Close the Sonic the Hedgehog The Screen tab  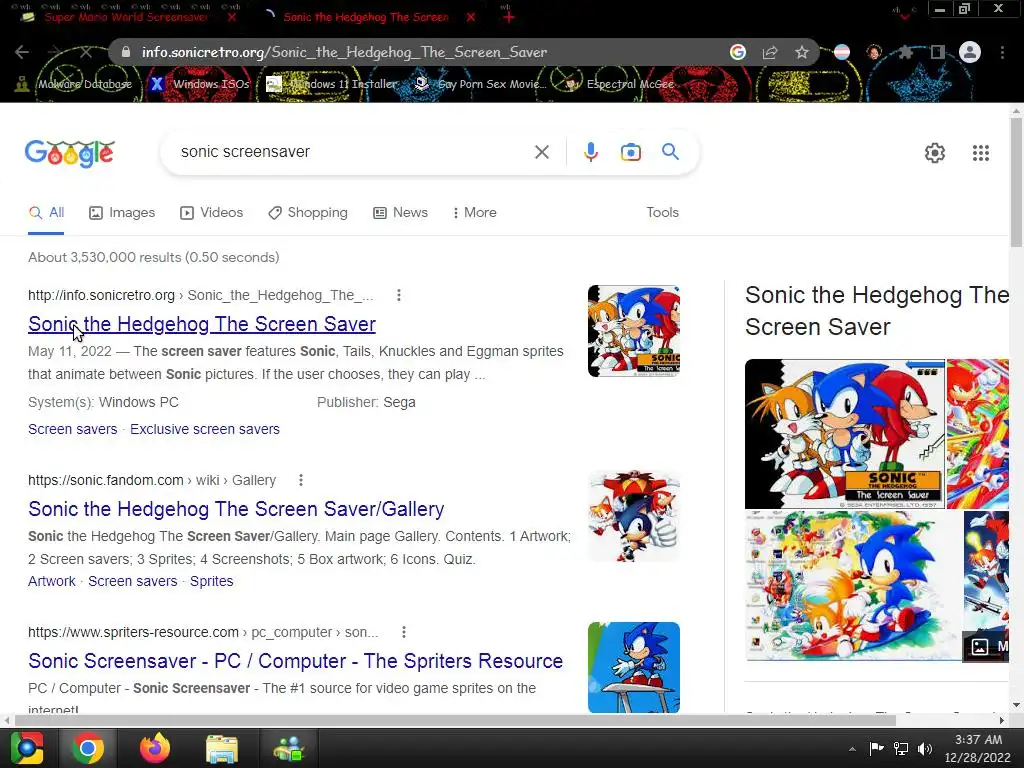(x=471, y=17)
